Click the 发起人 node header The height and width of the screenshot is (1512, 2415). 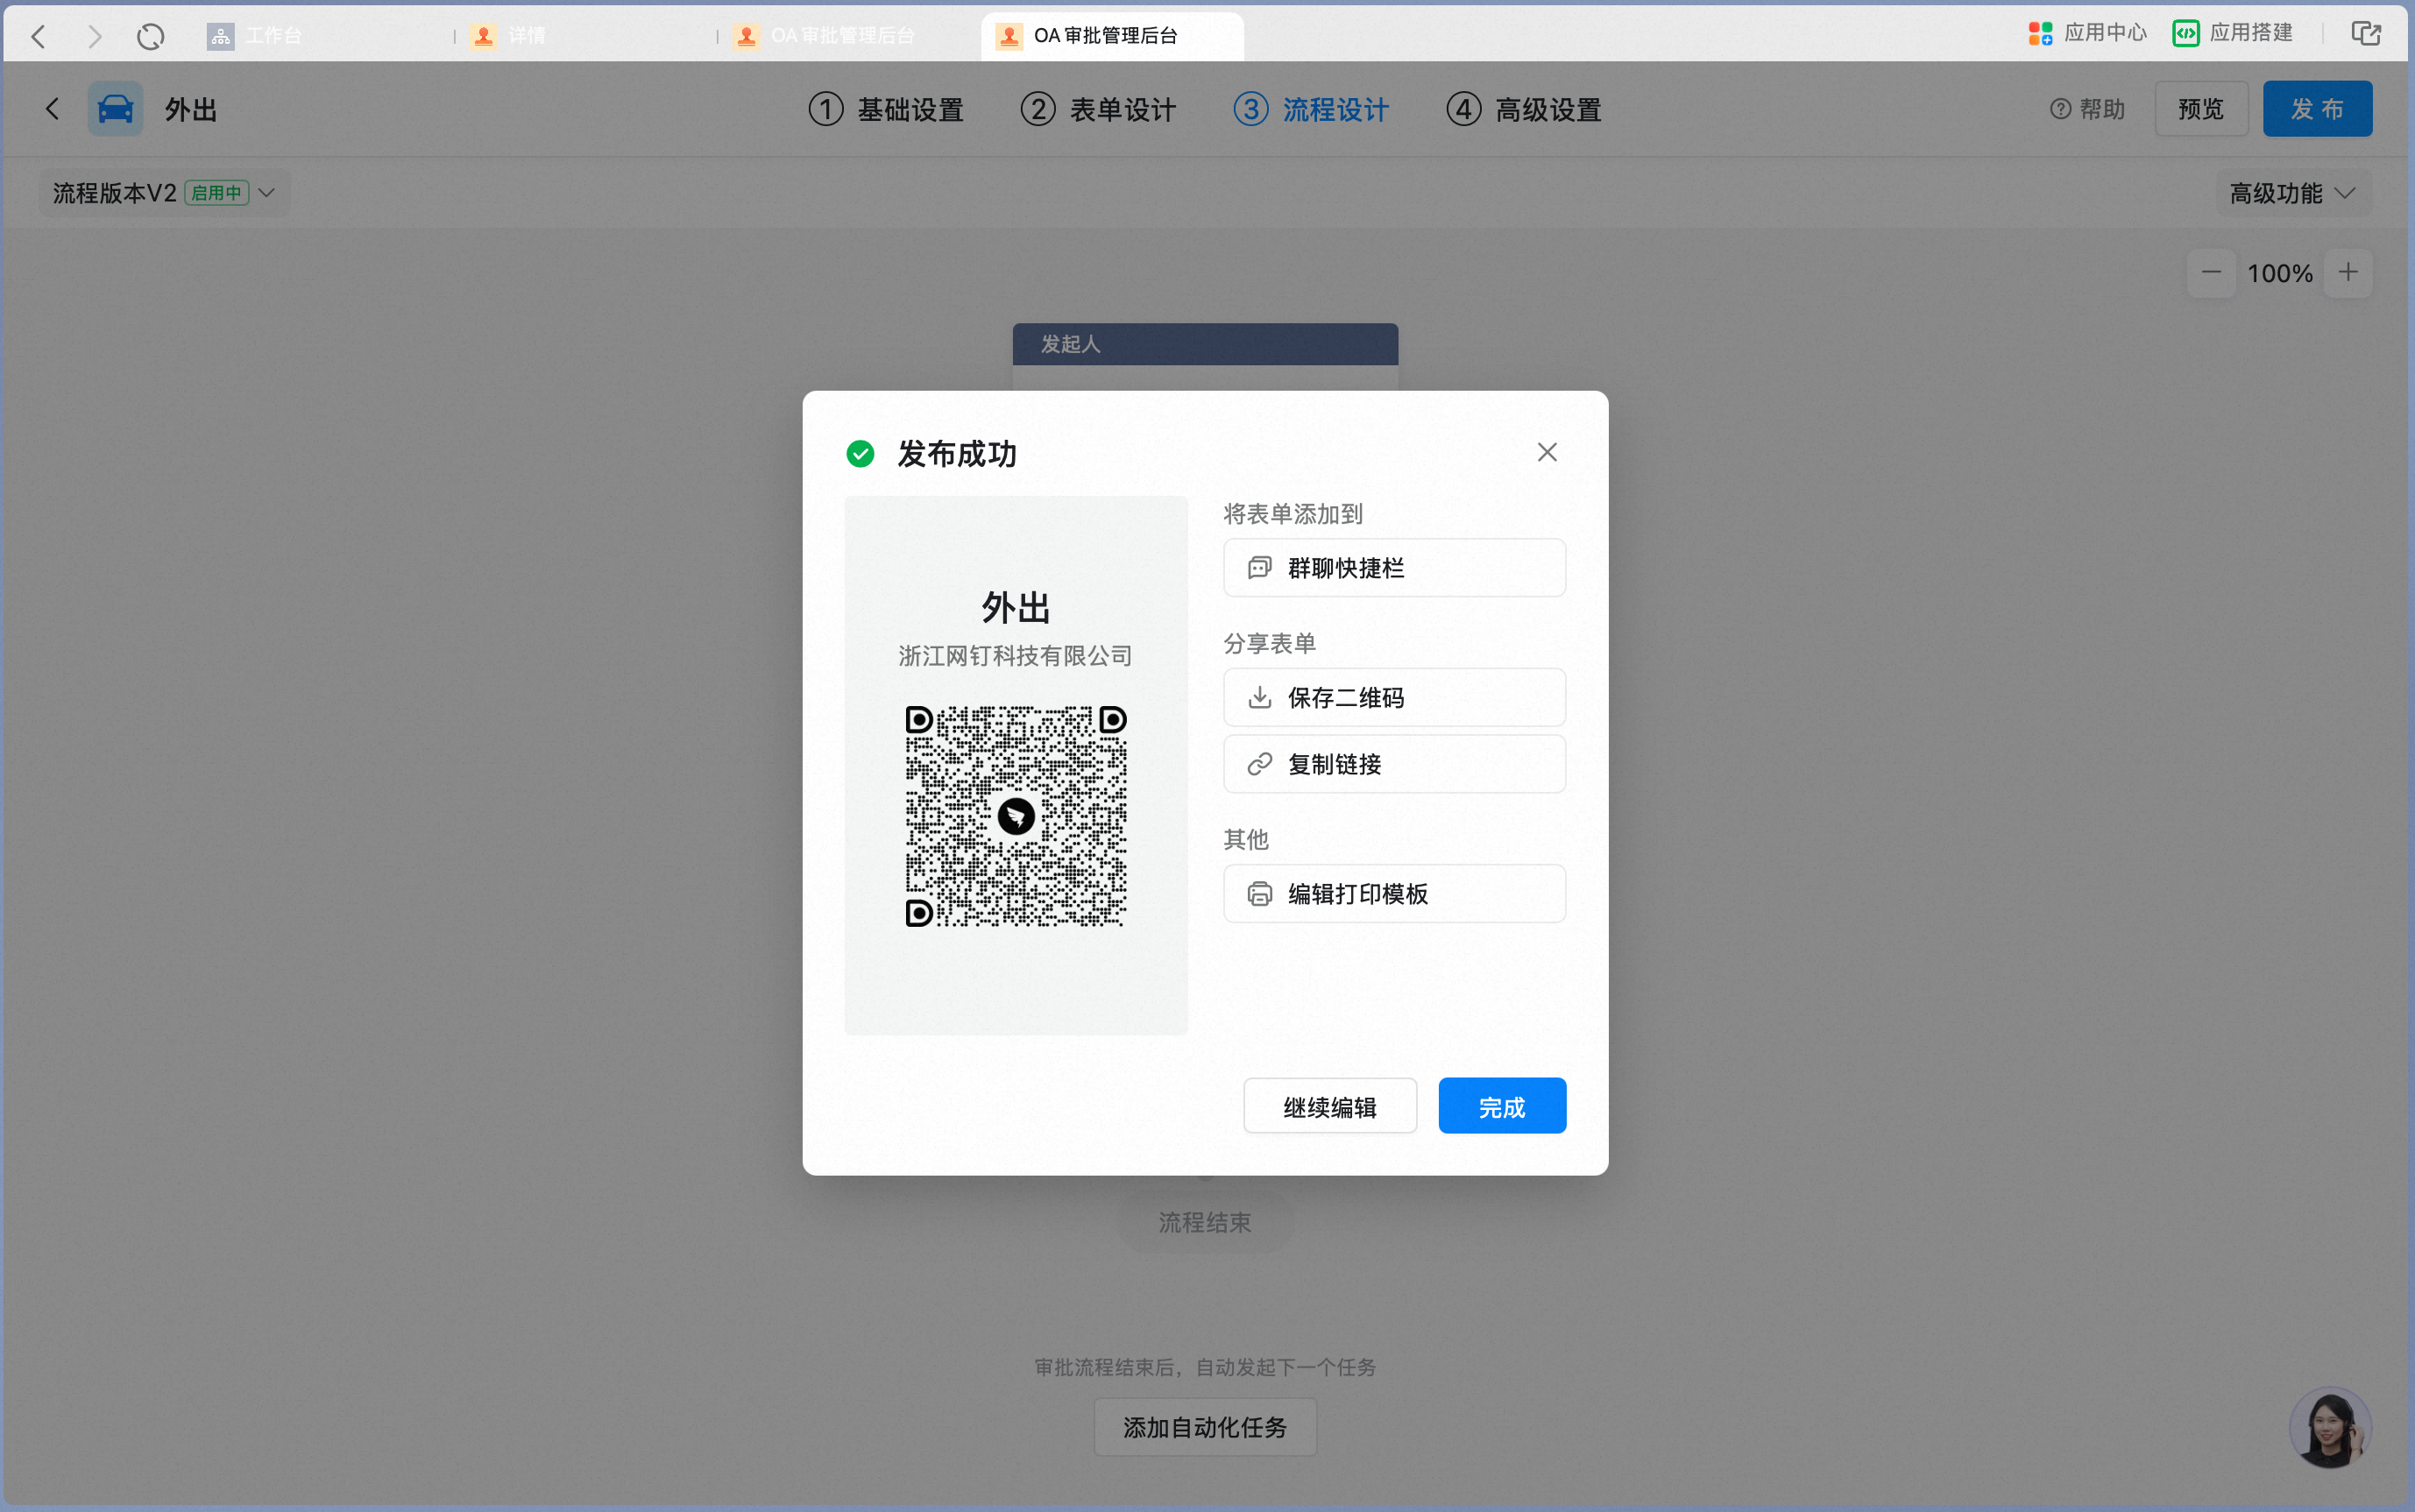click(1205, 344)
